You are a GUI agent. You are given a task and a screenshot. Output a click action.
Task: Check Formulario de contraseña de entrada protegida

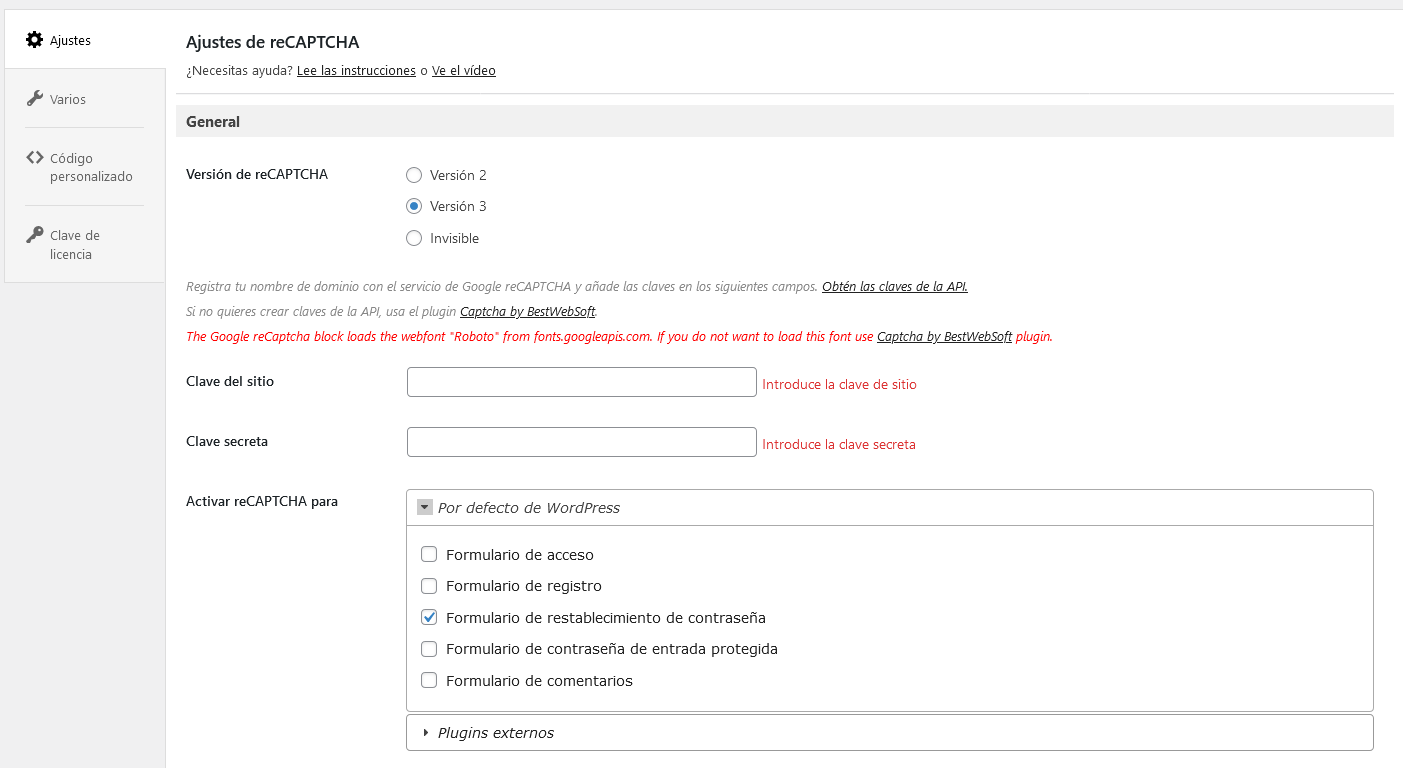[429, 649]
